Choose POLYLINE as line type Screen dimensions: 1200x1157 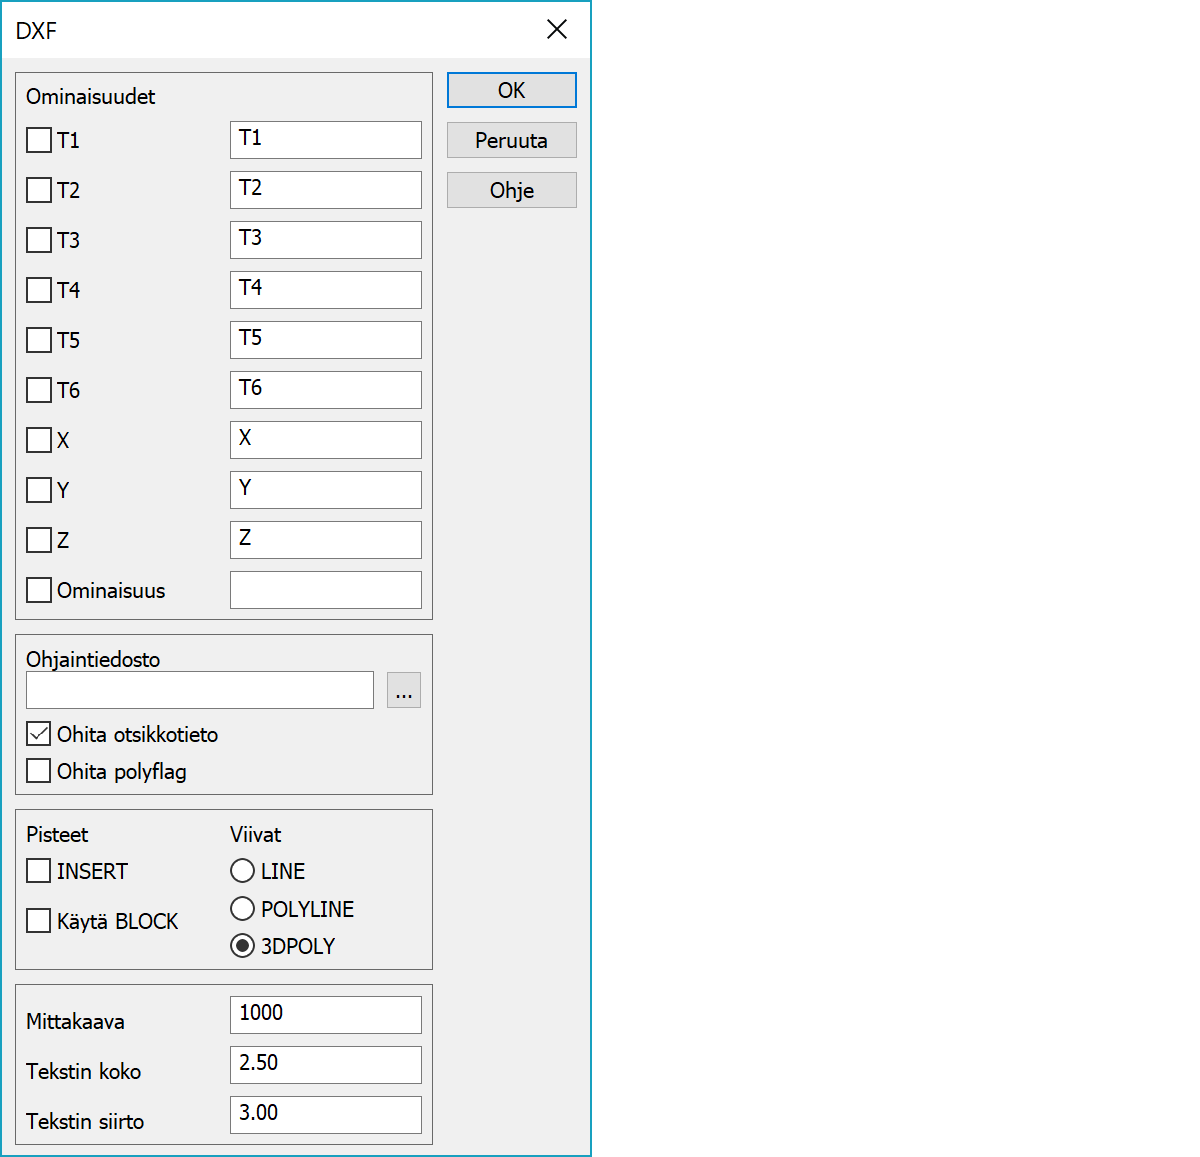tap(242, 909)
